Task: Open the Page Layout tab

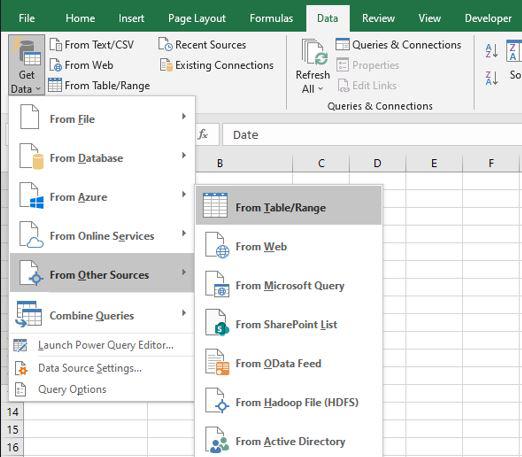Action: pos(197,18)
